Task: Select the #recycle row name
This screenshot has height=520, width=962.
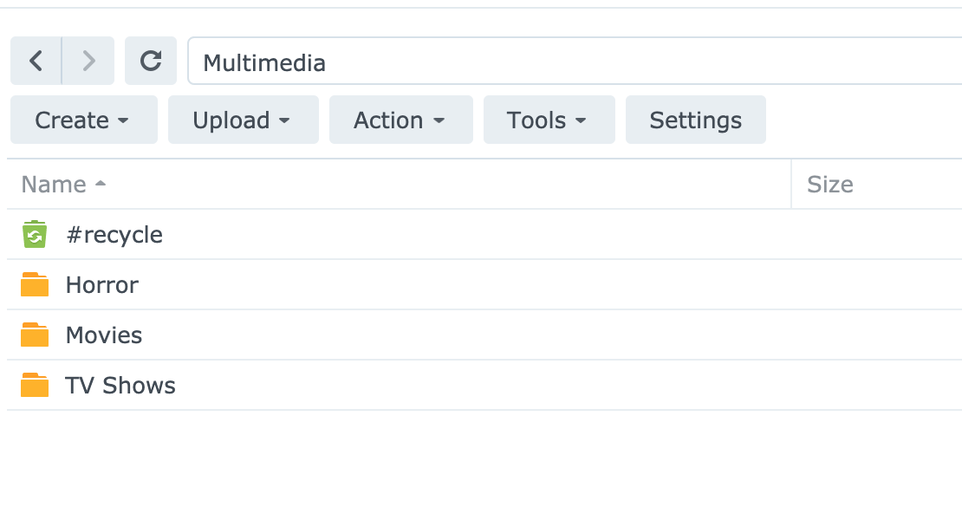Action: pos(114,235)
